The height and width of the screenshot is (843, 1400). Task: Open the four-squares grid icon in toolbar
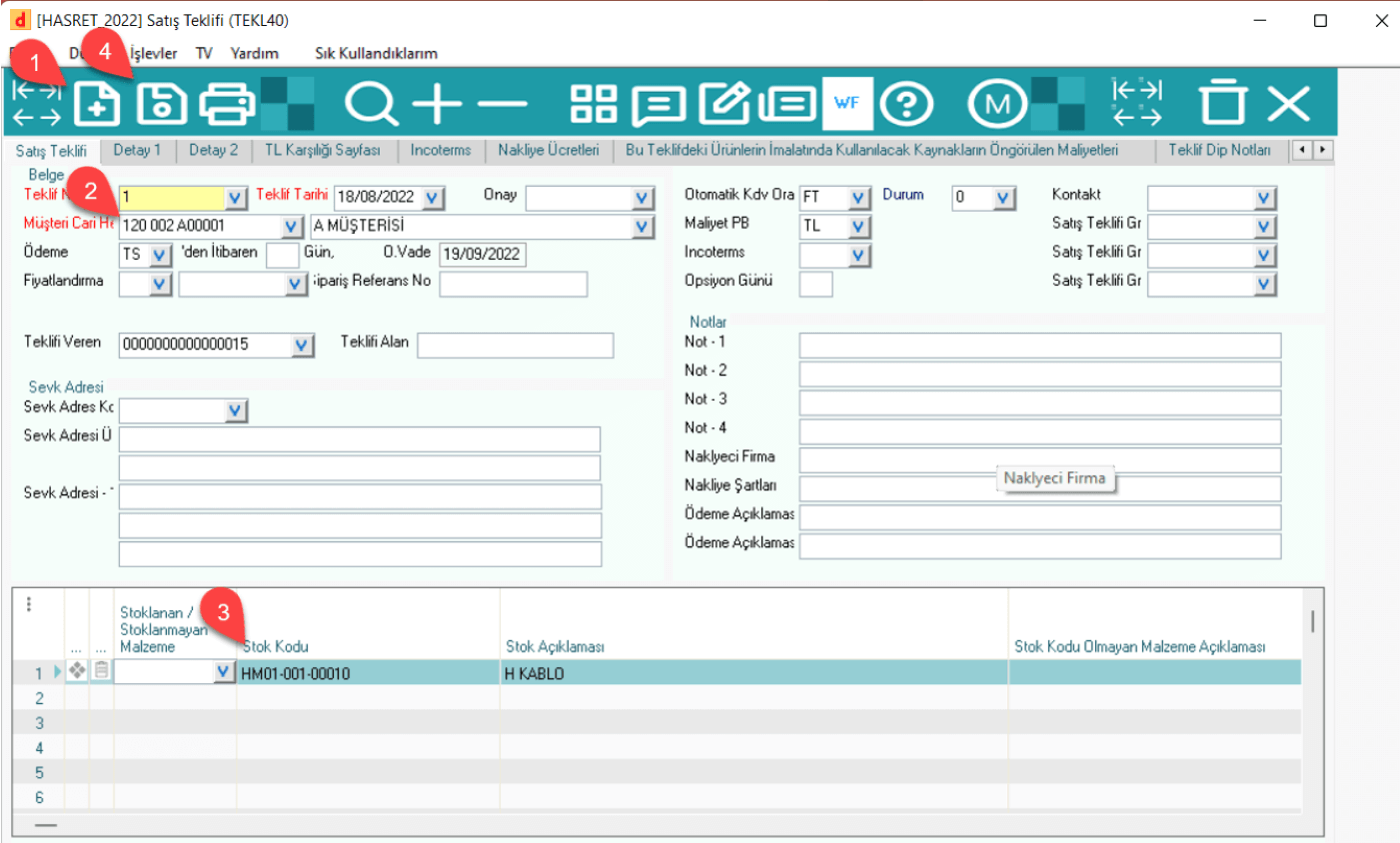pyautogui.click(x=595, y=103)
